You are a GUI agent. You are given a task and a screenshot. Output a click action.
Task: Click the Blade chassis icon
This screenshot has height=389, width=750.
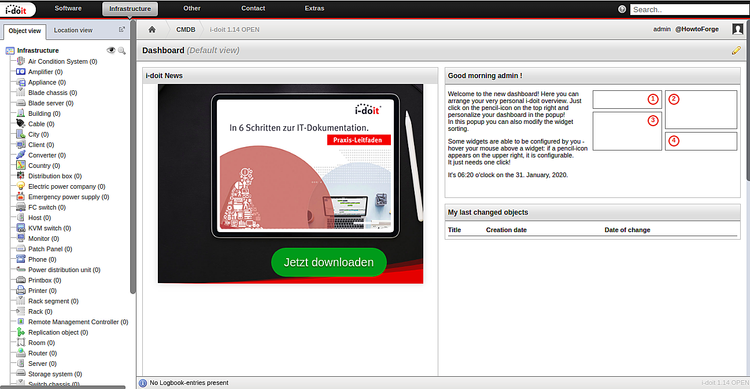[x=21, y=92]
